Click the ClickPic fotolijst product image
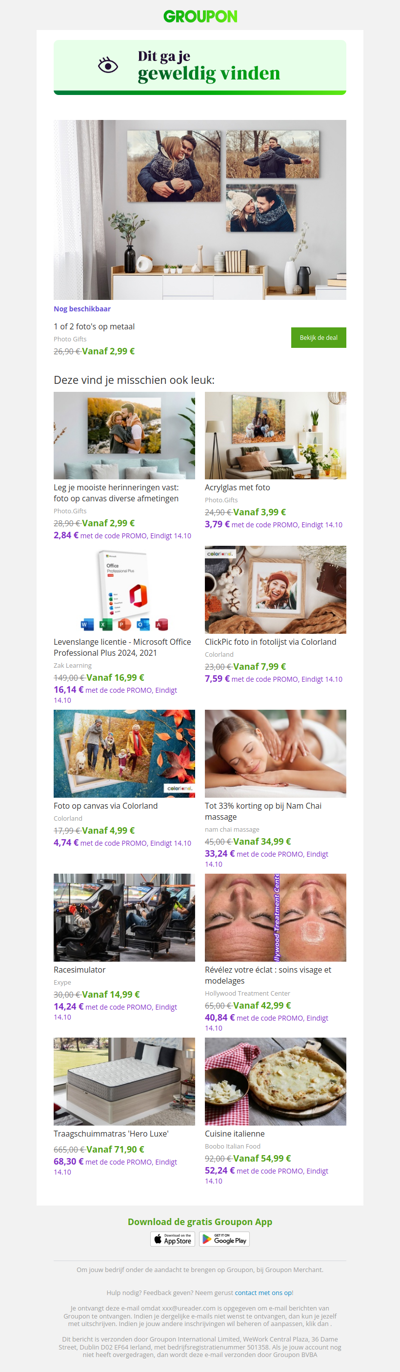The width and height of the screenshot is (400, 1372). 275,590
